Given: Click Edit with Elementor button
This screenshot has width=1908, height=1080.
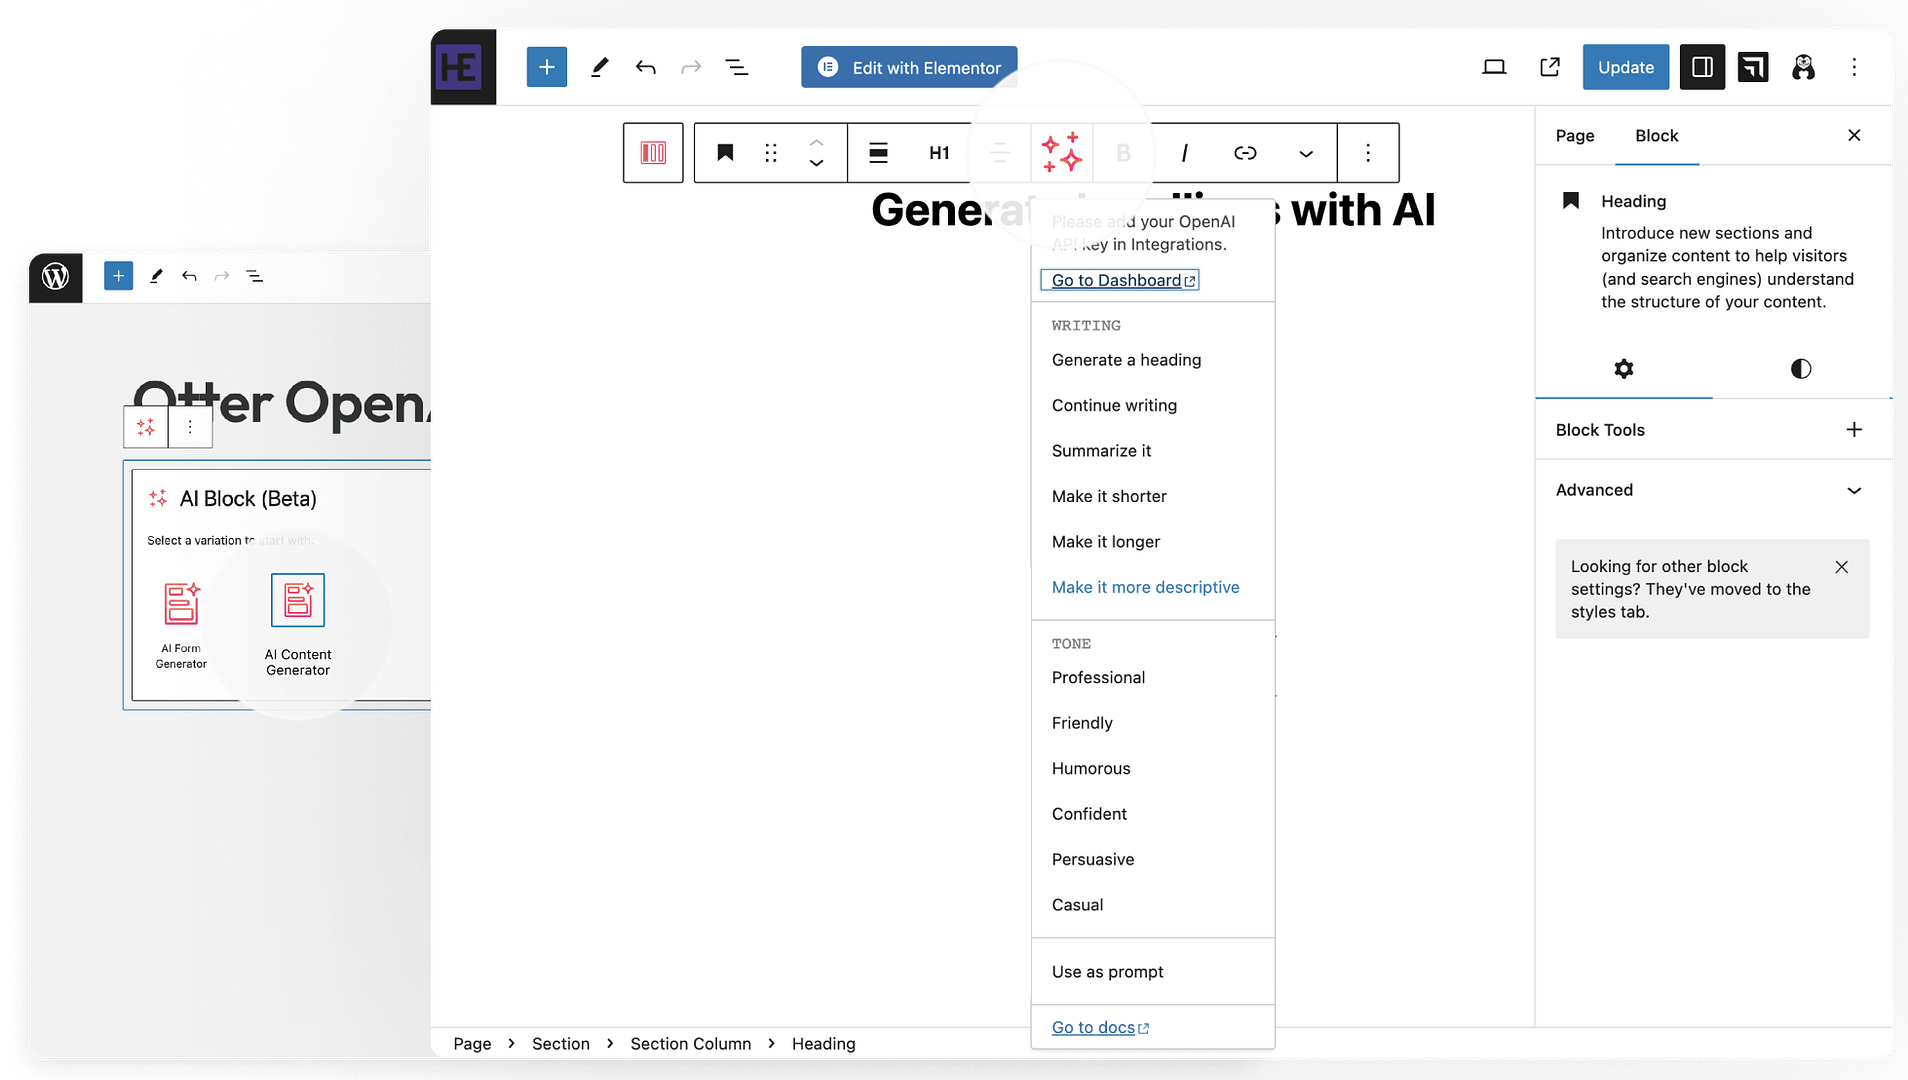Looking at the screenshot, I should 909,67.
